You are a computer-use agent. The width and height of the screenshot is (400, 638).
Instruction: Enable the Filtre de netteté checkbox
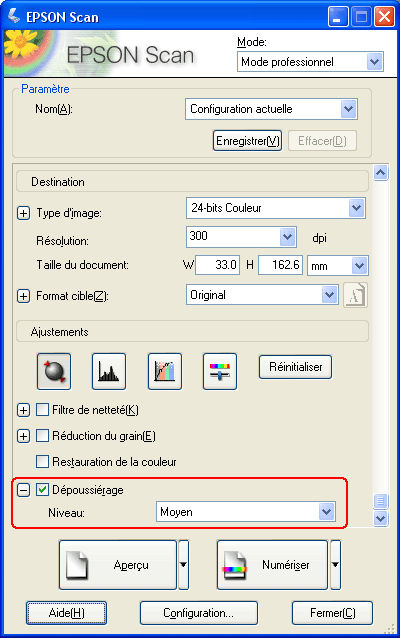[42, 410]
